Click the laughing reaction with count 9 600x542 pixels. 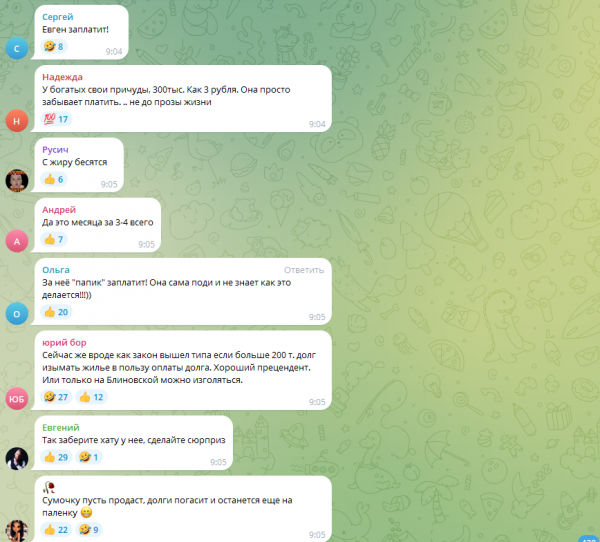coord(89,530)
